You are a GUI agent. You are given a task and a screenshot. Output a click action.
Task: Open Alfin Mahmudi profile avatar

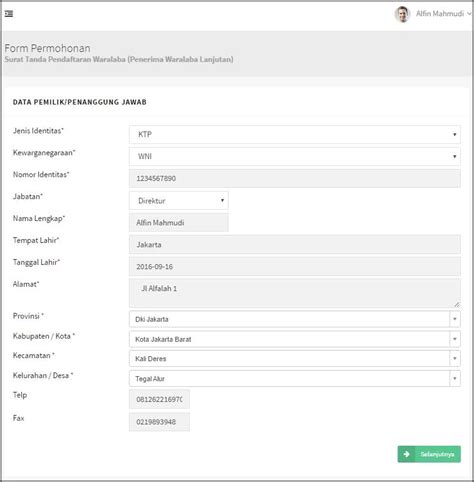click(402, 14)
